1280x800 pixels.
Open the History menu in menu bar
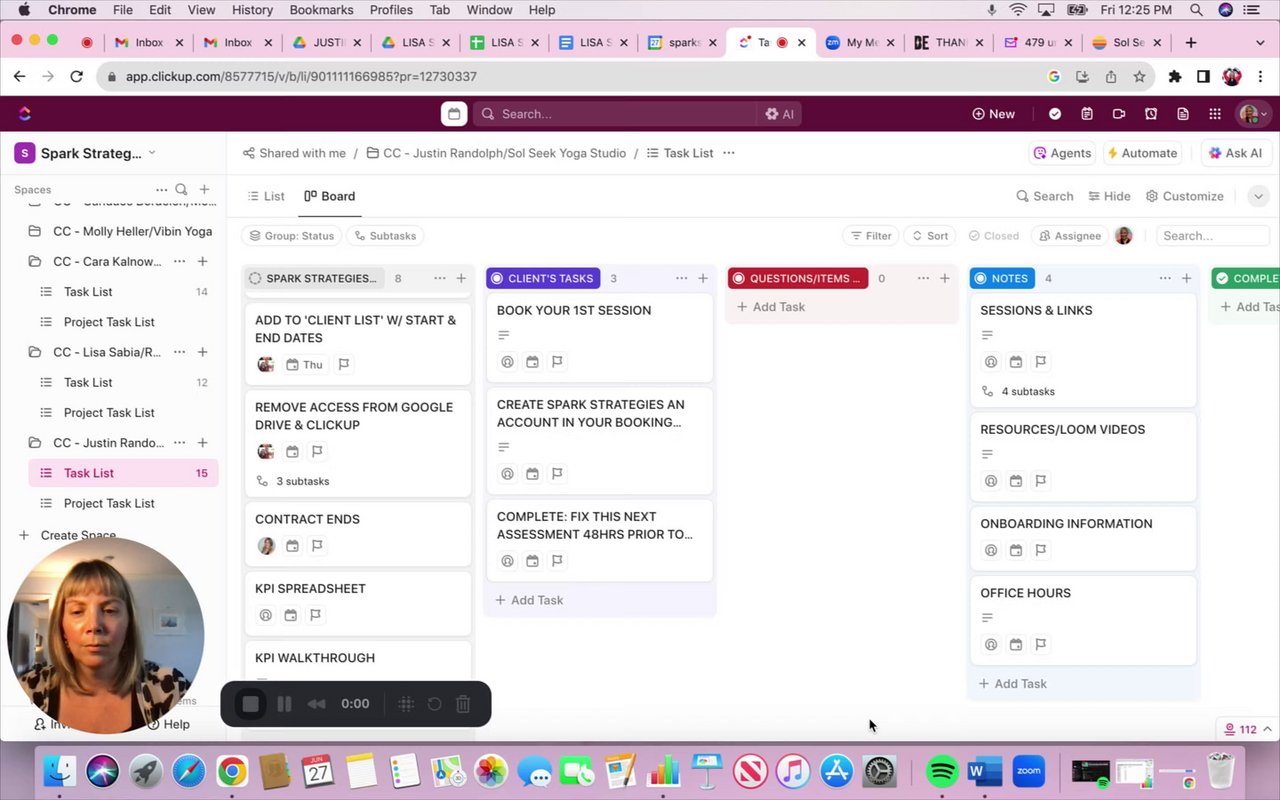[x=252, y=10]
